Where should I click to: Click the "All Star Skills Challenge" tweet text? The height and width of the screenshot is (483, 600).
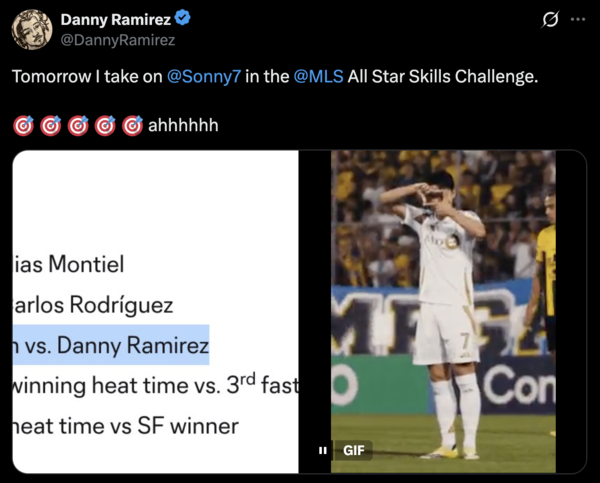click(443, 77)
